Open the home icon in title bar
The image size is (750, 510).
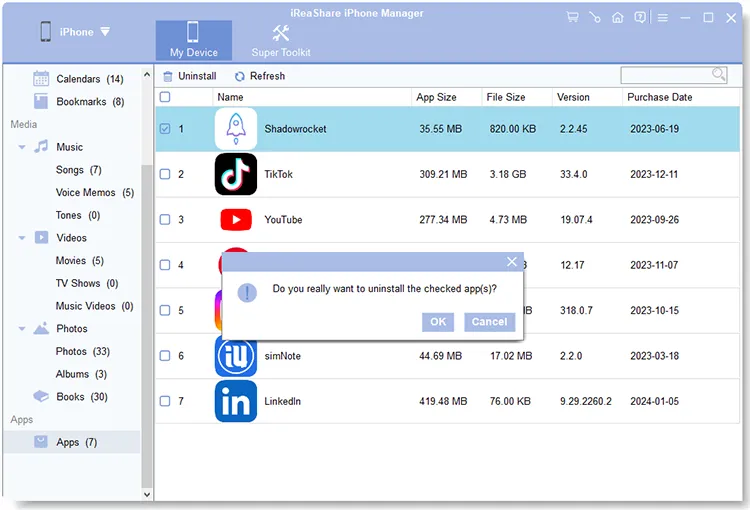pyautogui.click(x=618, y=18)
